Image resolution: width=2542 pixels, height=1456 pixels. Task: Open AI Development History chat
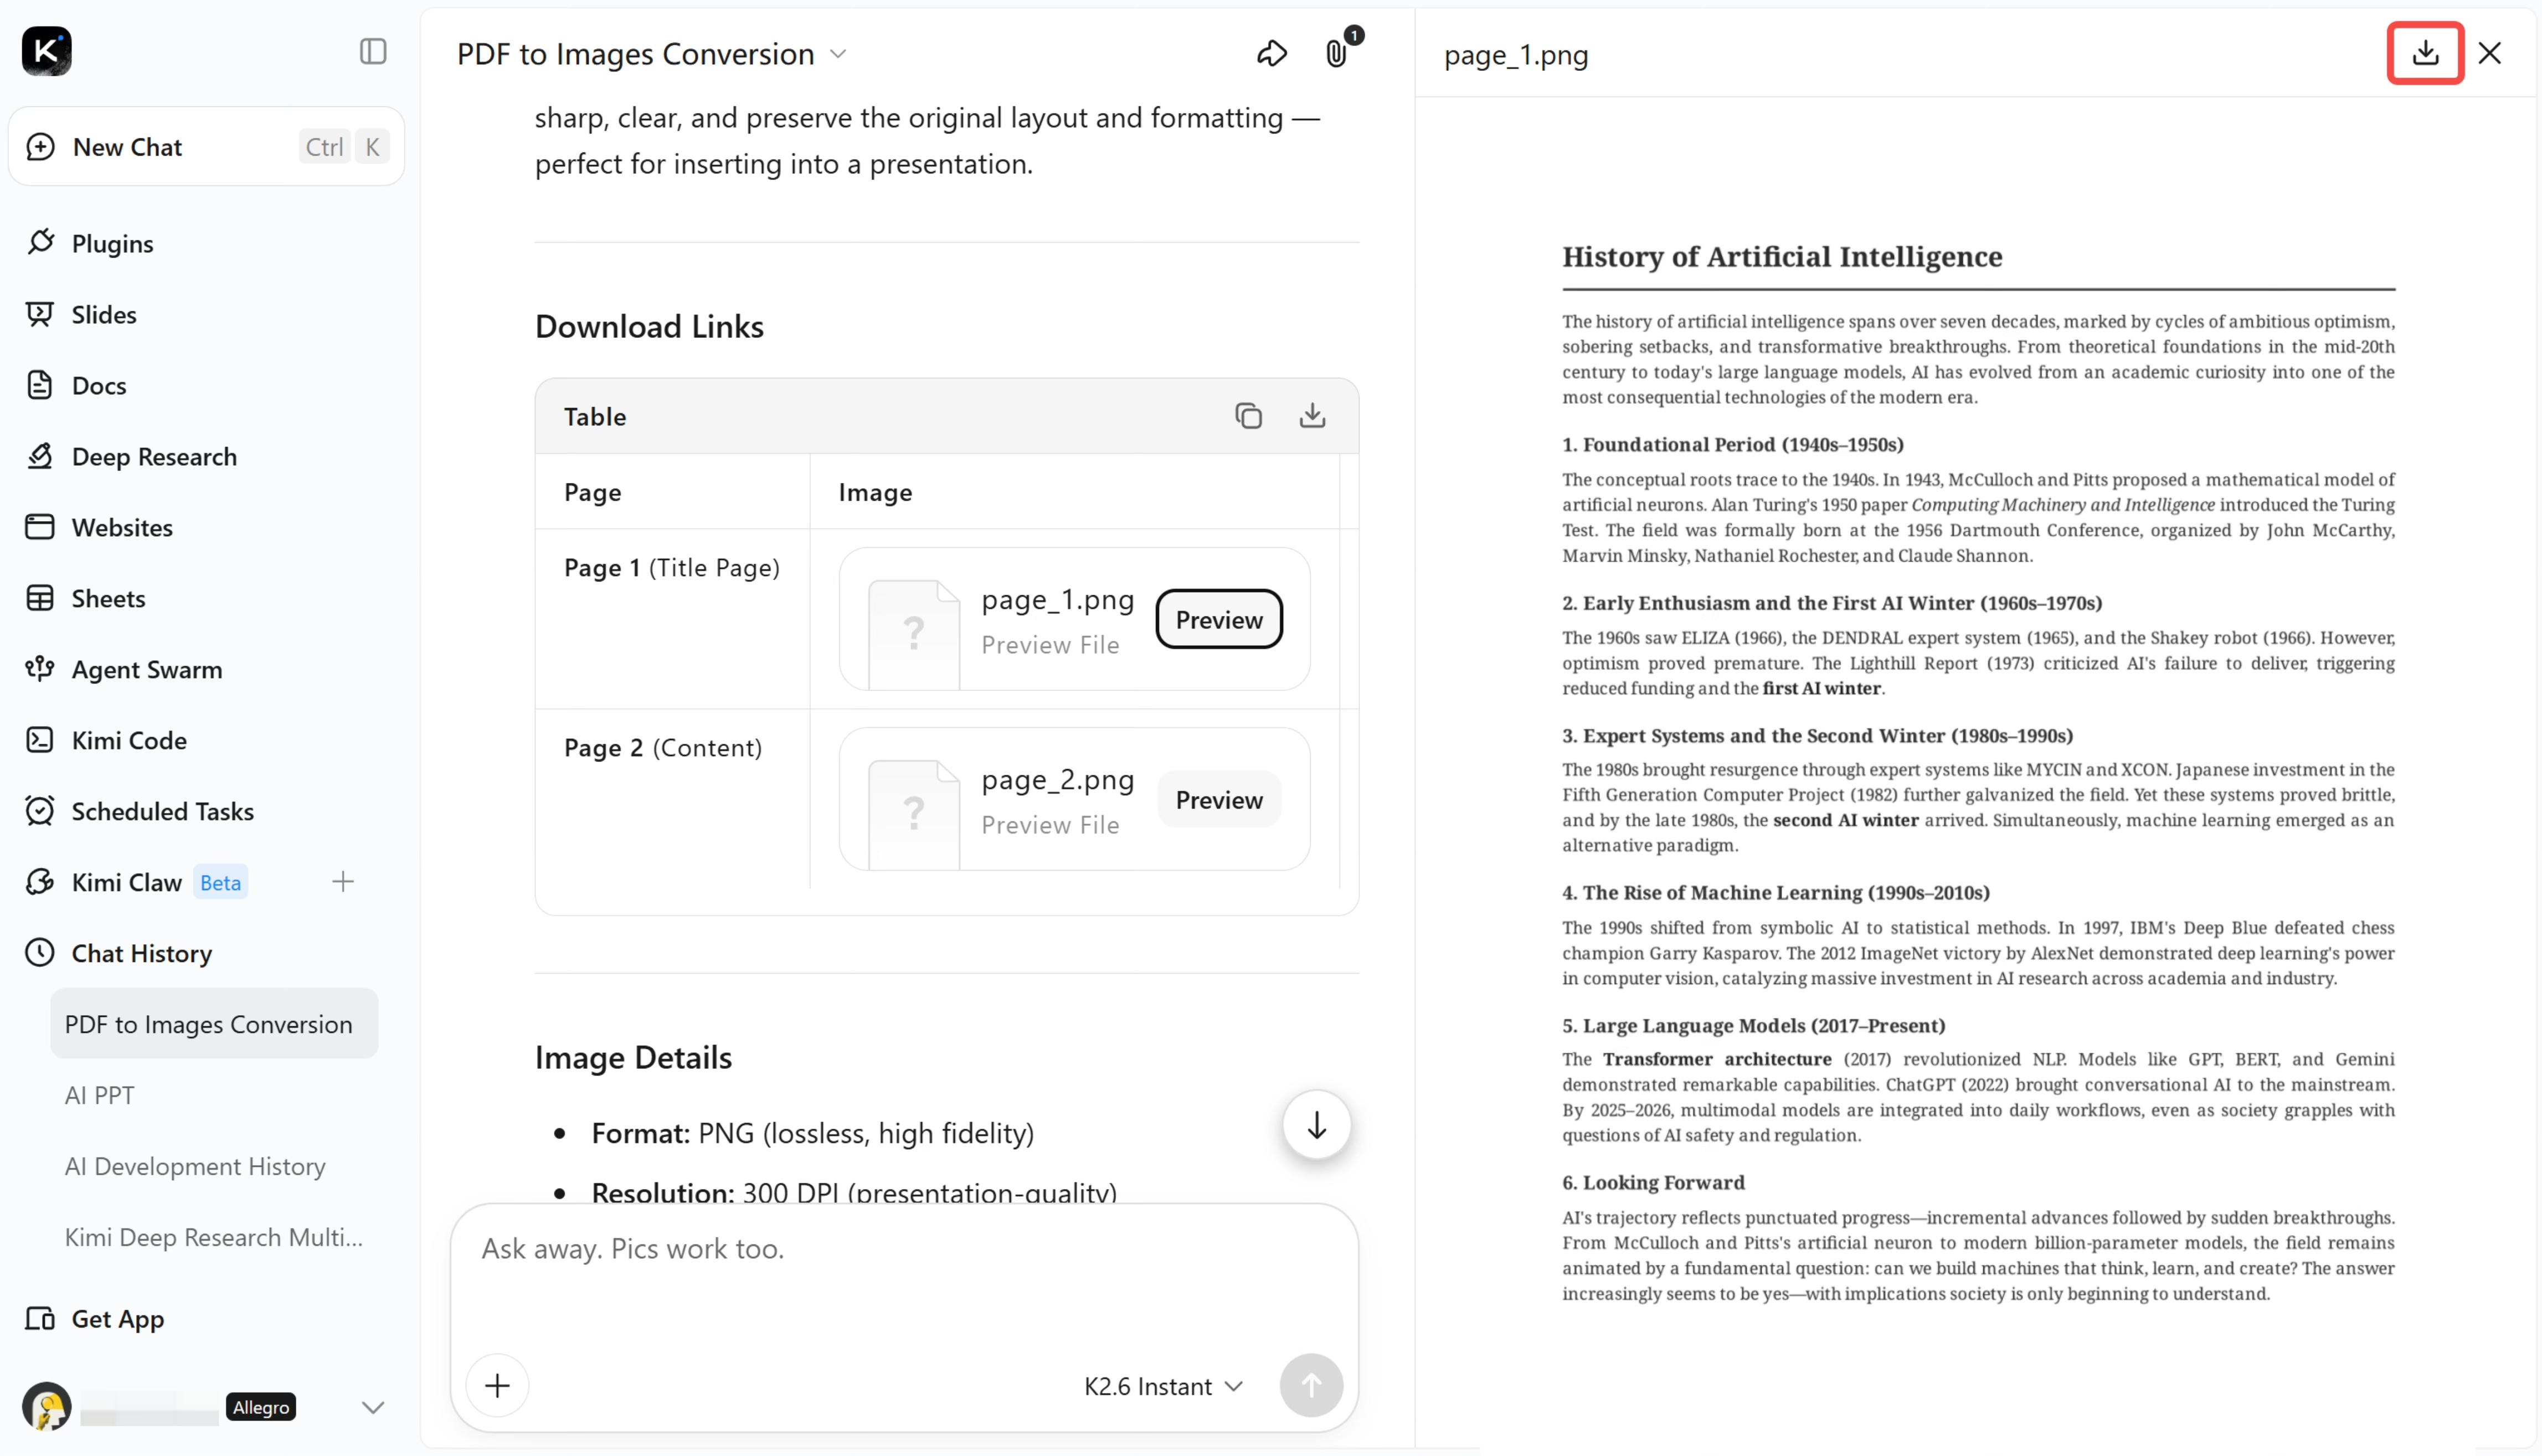[x=195, y=1166]
